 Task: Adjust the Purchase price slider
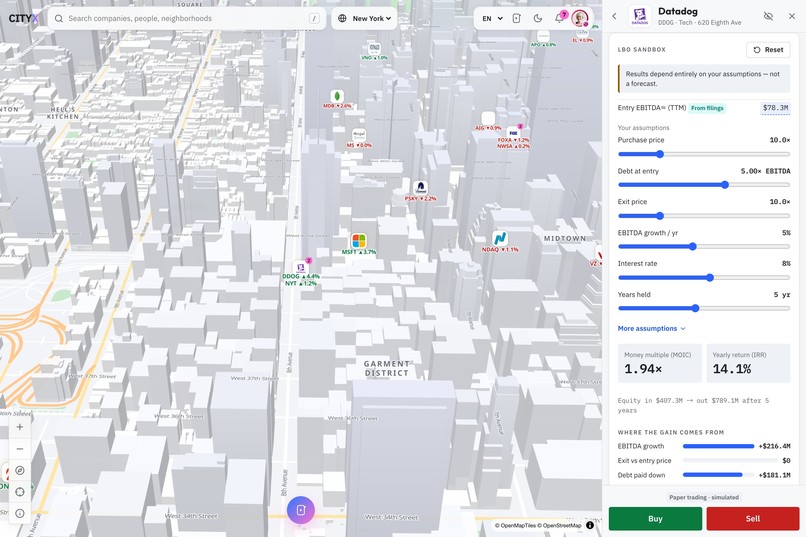(704, 154)
